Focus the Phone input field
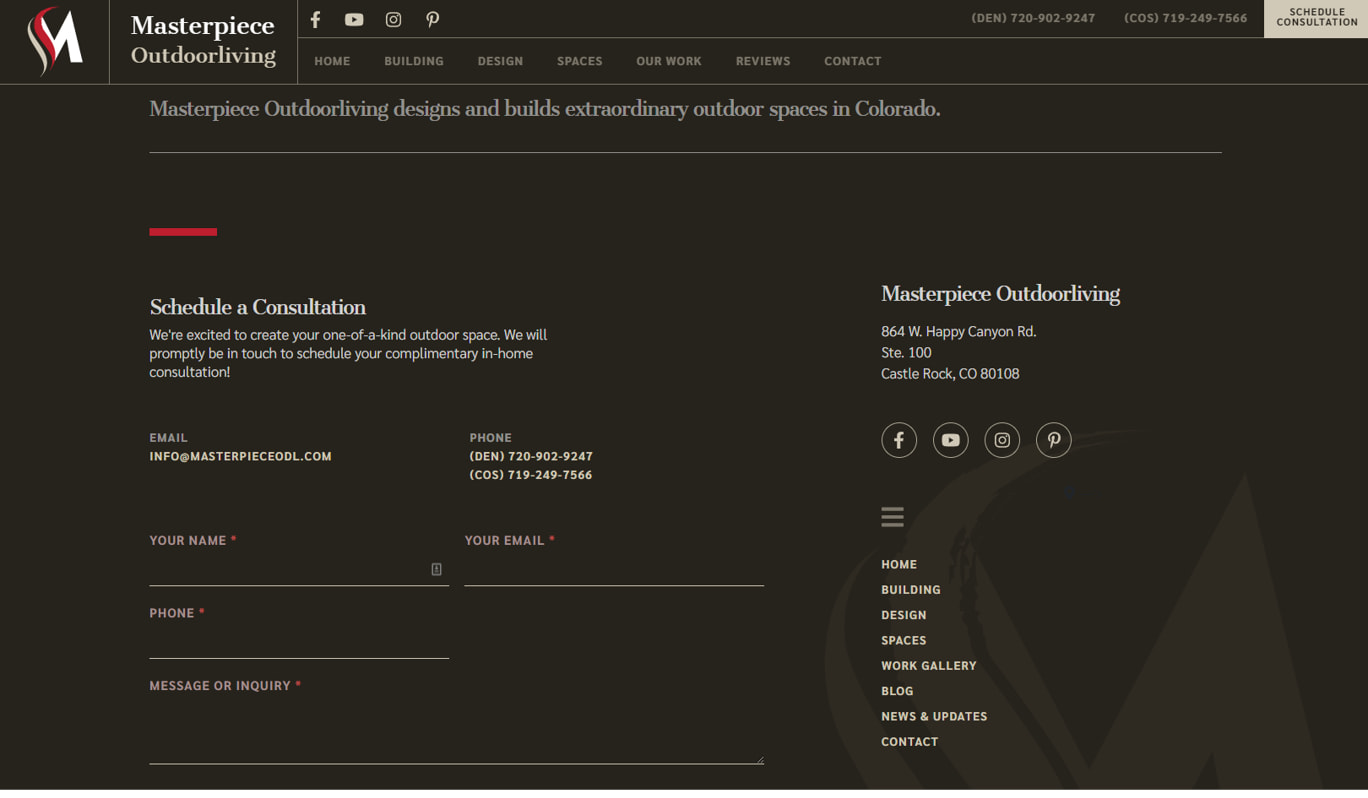The image size is (1368, 798). [x=299, y=642]
